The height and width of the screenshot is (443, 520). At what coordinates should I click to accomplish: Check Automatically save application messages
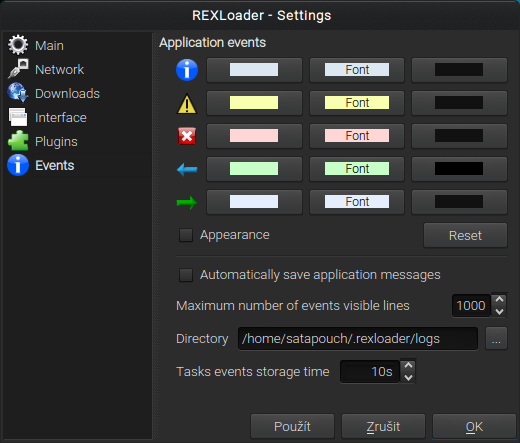coord(186,275)
